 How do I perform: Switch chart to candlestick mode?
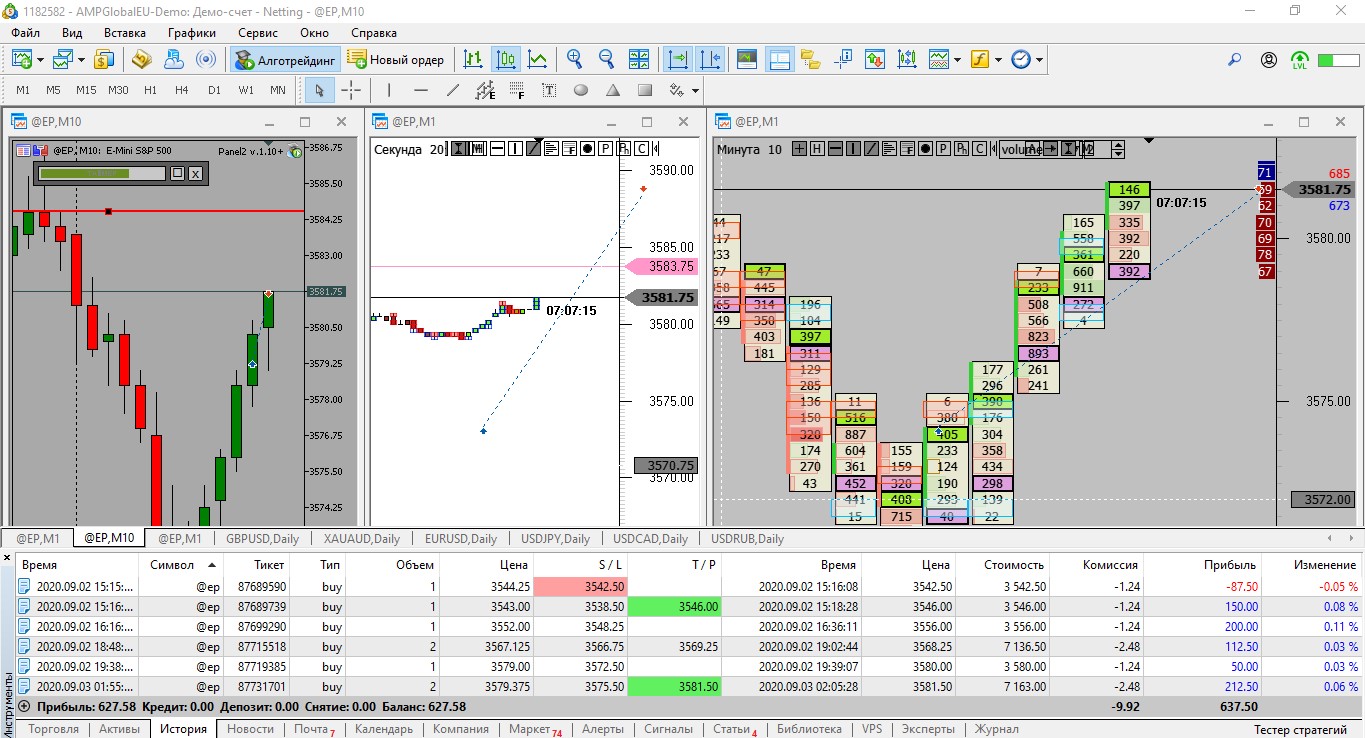pos(506,59)
